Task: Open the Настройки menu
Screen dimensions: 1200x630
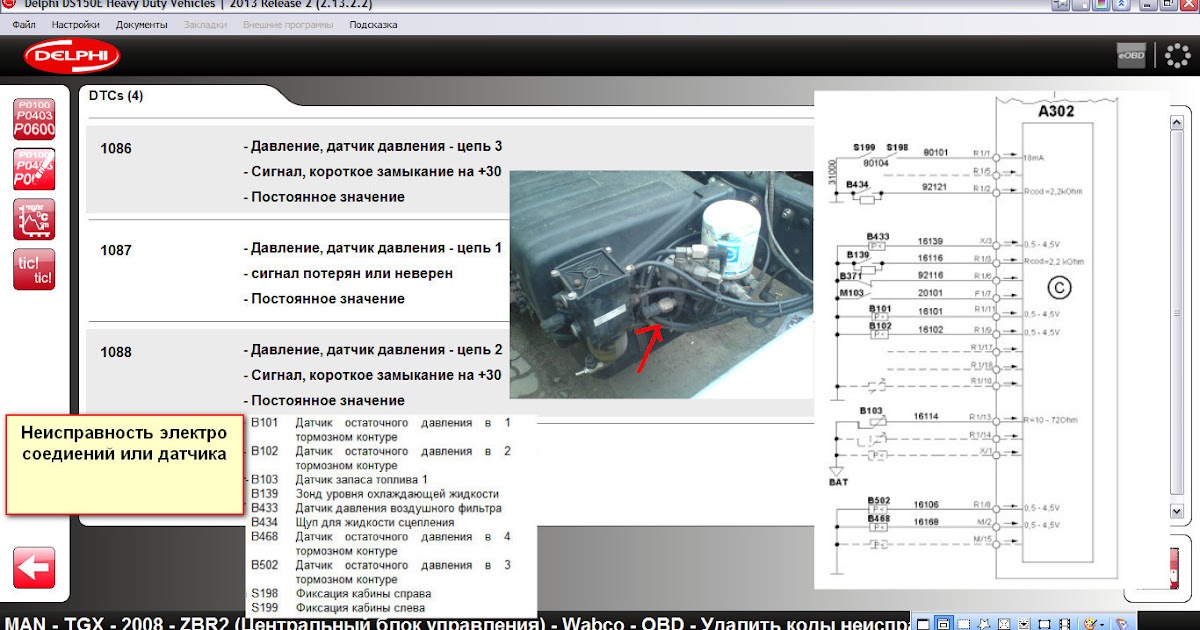Action: [75, 24]
